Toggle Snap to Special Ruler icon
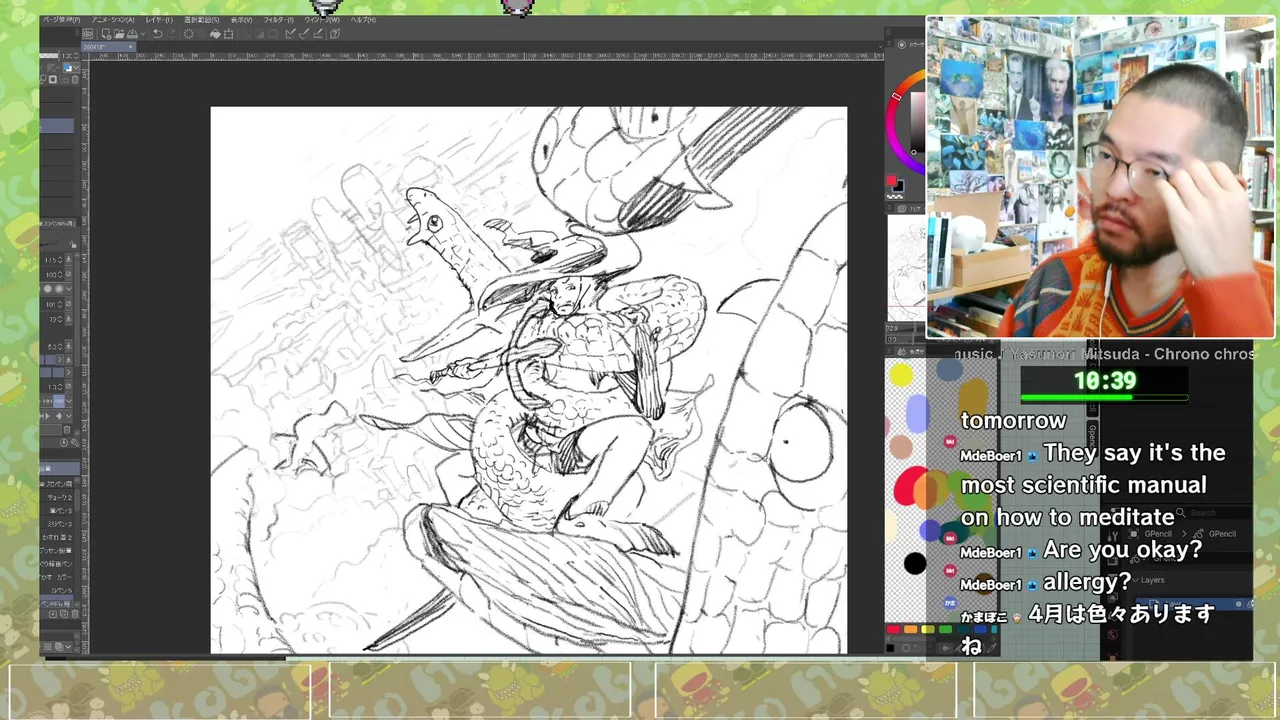Viewport: 1280px width, 720px height. click(x=303, y=34)
